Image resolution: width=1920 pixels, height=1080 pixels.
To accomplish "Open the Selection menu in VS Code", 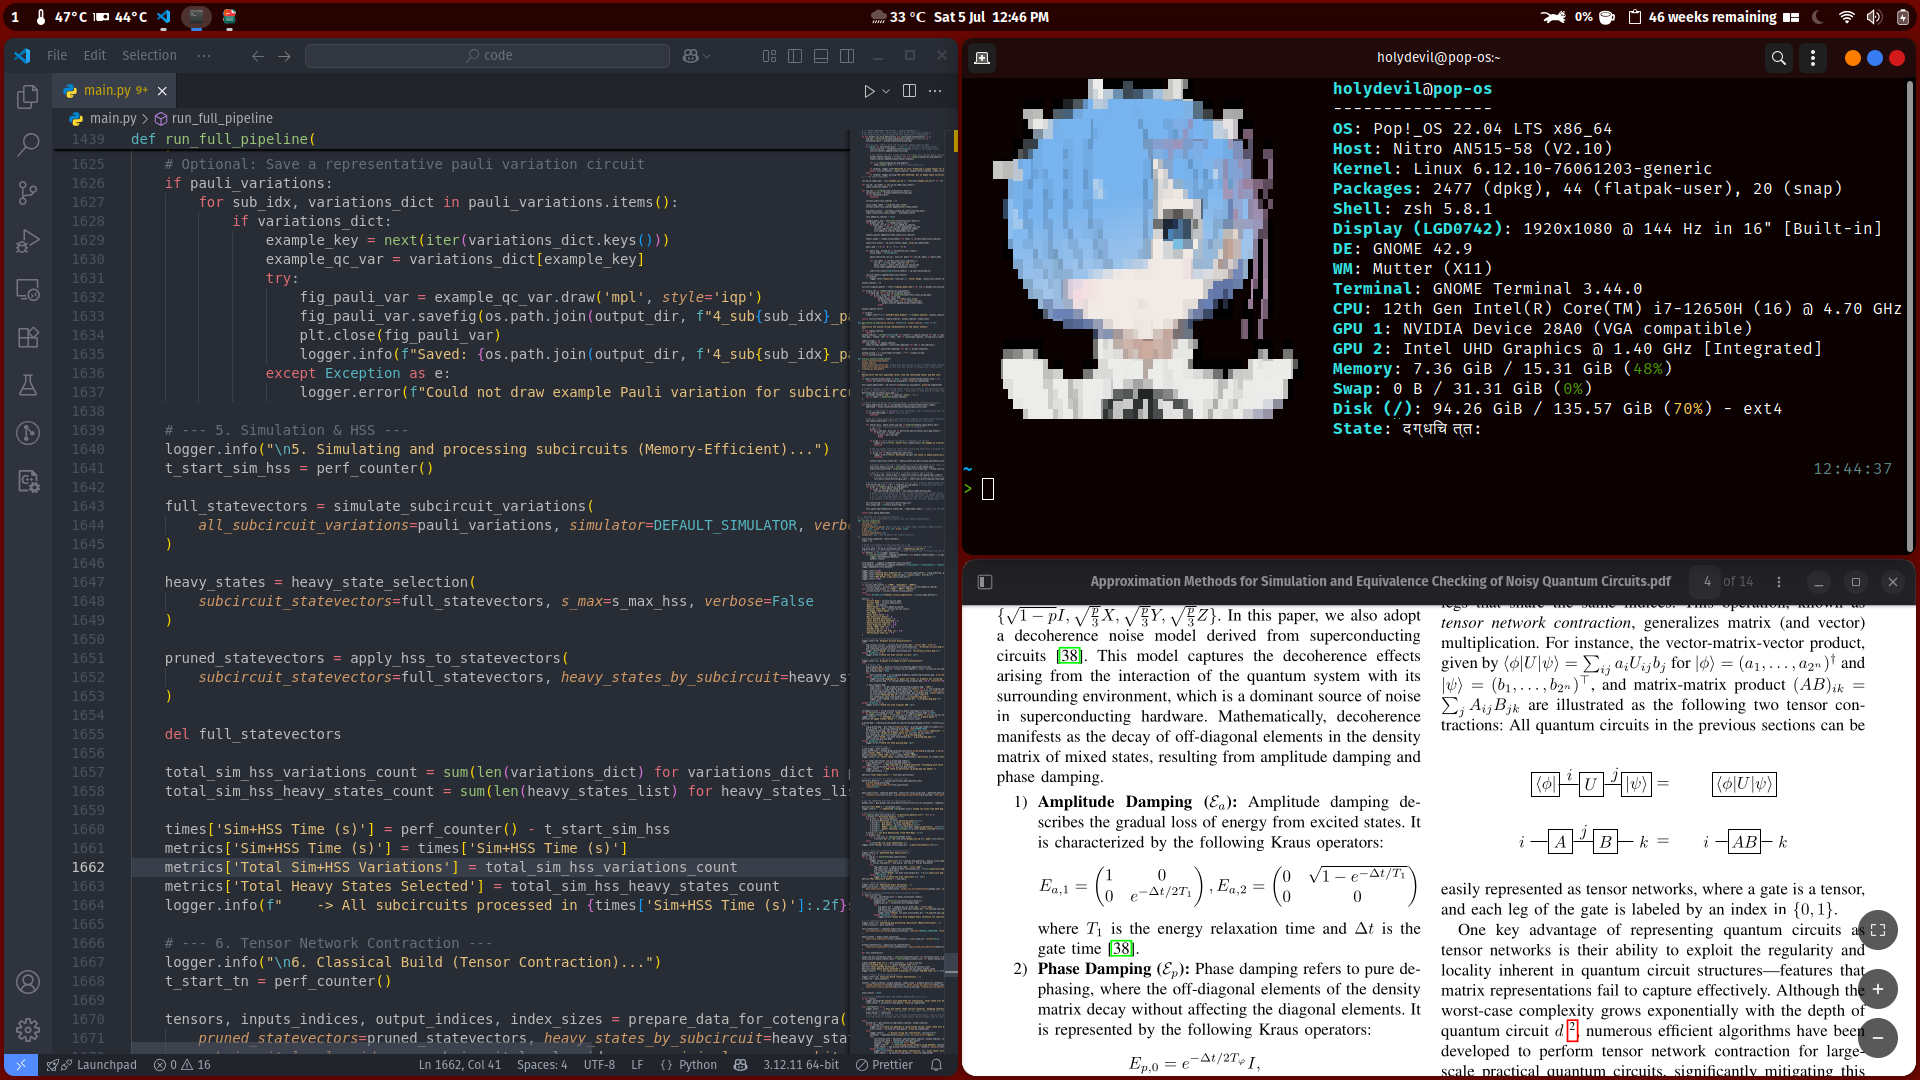I will 149,56.
